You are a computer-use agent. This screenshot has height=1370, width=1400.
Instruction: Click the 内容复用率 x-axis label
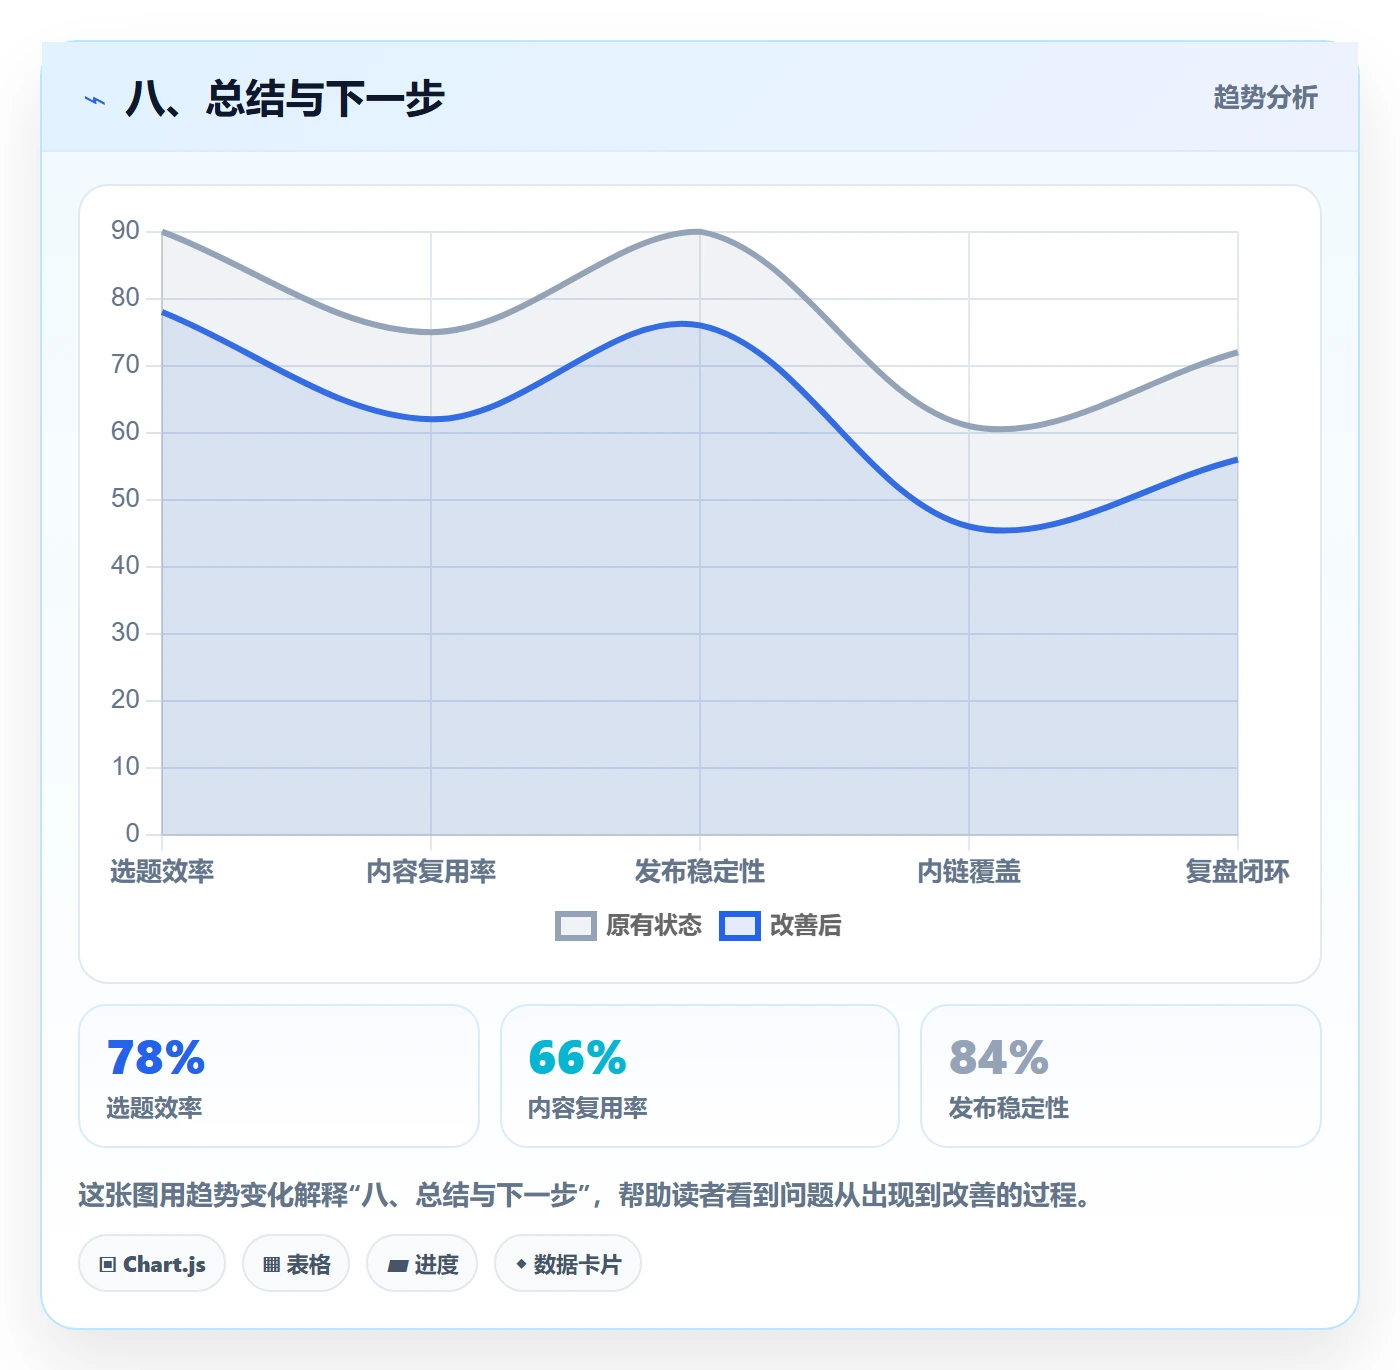click(x=431, y=872)
